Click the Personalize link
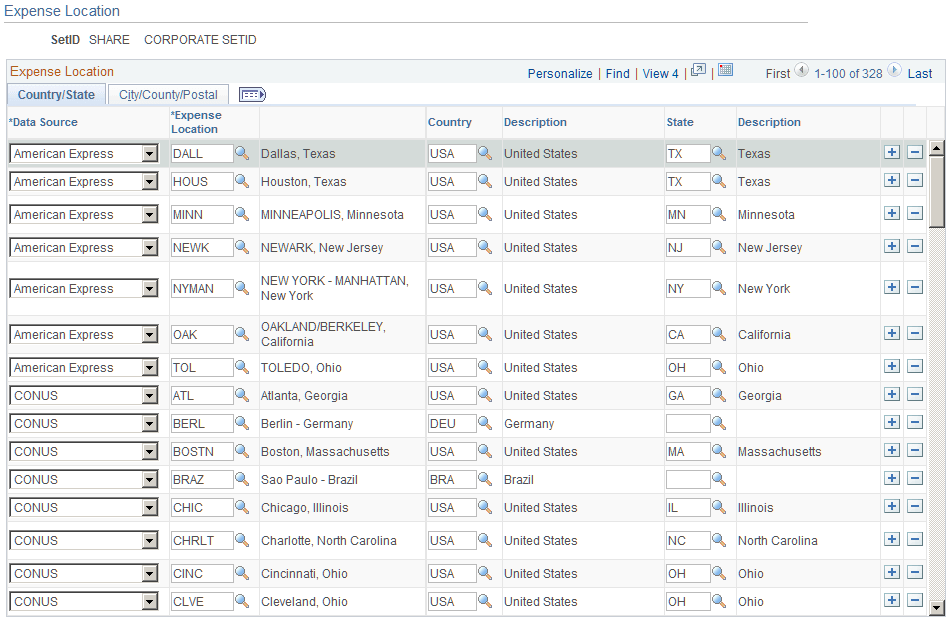The height and width of the screenshot is (622, 948). pos(560,73)
